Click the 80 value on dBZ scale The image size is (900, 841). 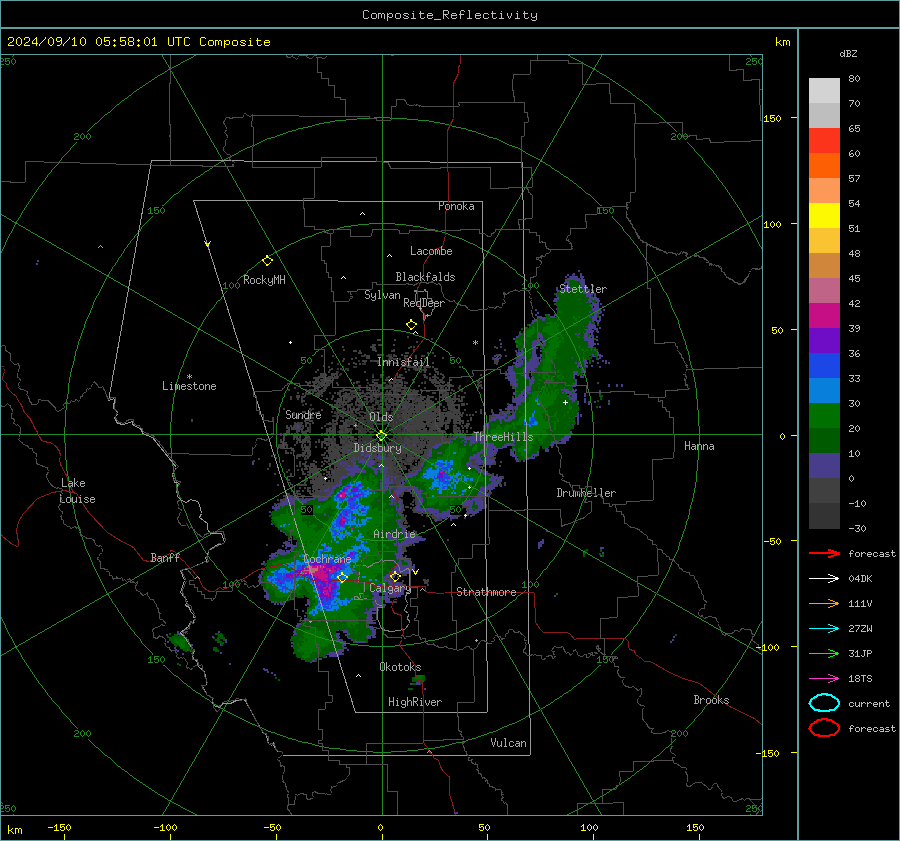[x=854, y=79]
